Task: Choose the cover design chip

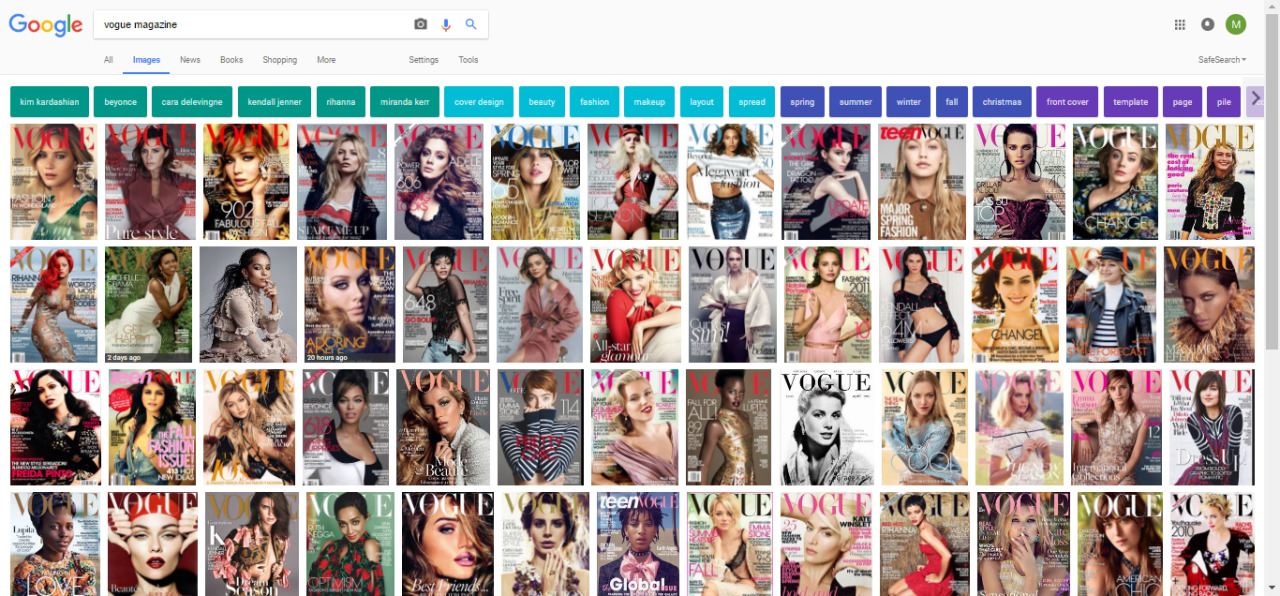Action: [x=479, y=102]
